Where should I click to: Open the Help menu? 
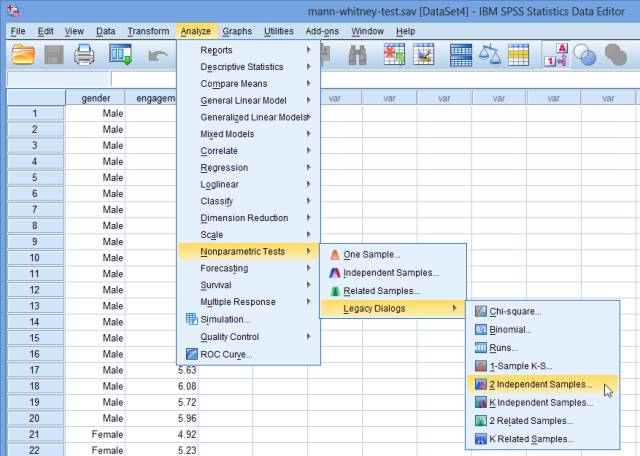coord(405,31)
